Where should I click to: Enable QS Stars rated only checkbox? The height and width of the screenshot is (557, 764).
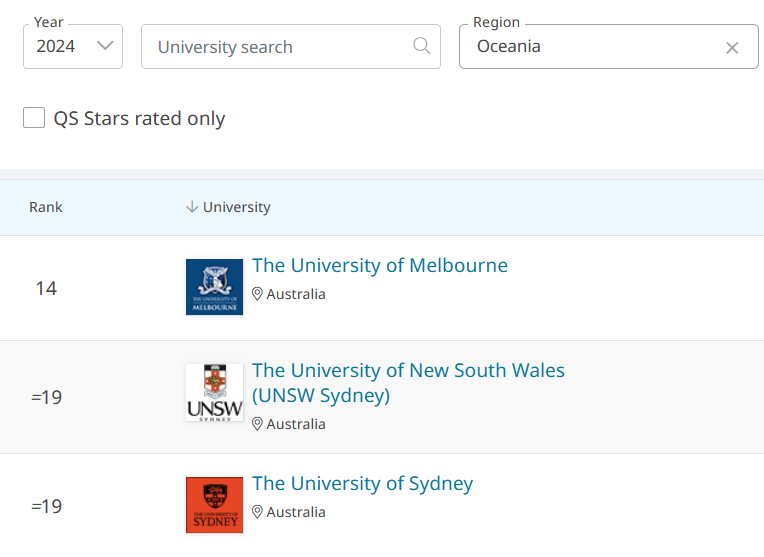pyautogui.click(x=34, y=117)
